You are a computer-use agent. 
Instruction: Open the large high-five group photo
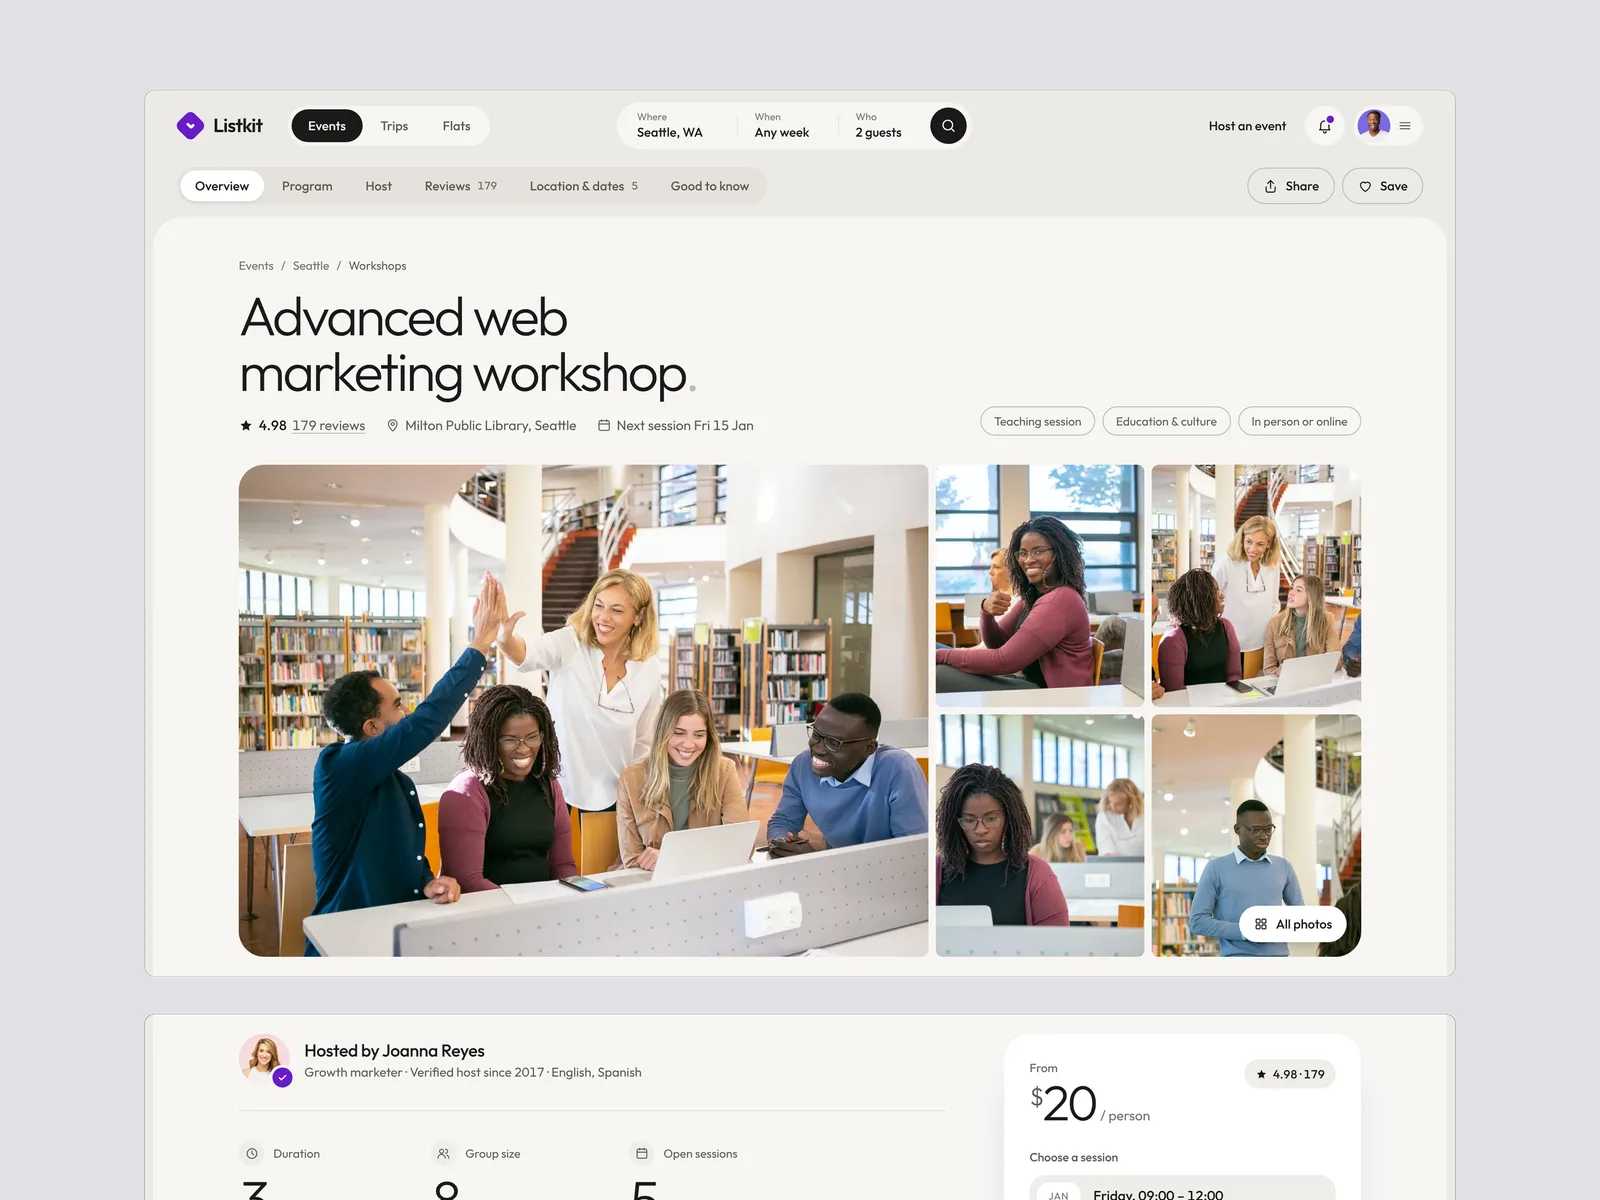(584, 710)
